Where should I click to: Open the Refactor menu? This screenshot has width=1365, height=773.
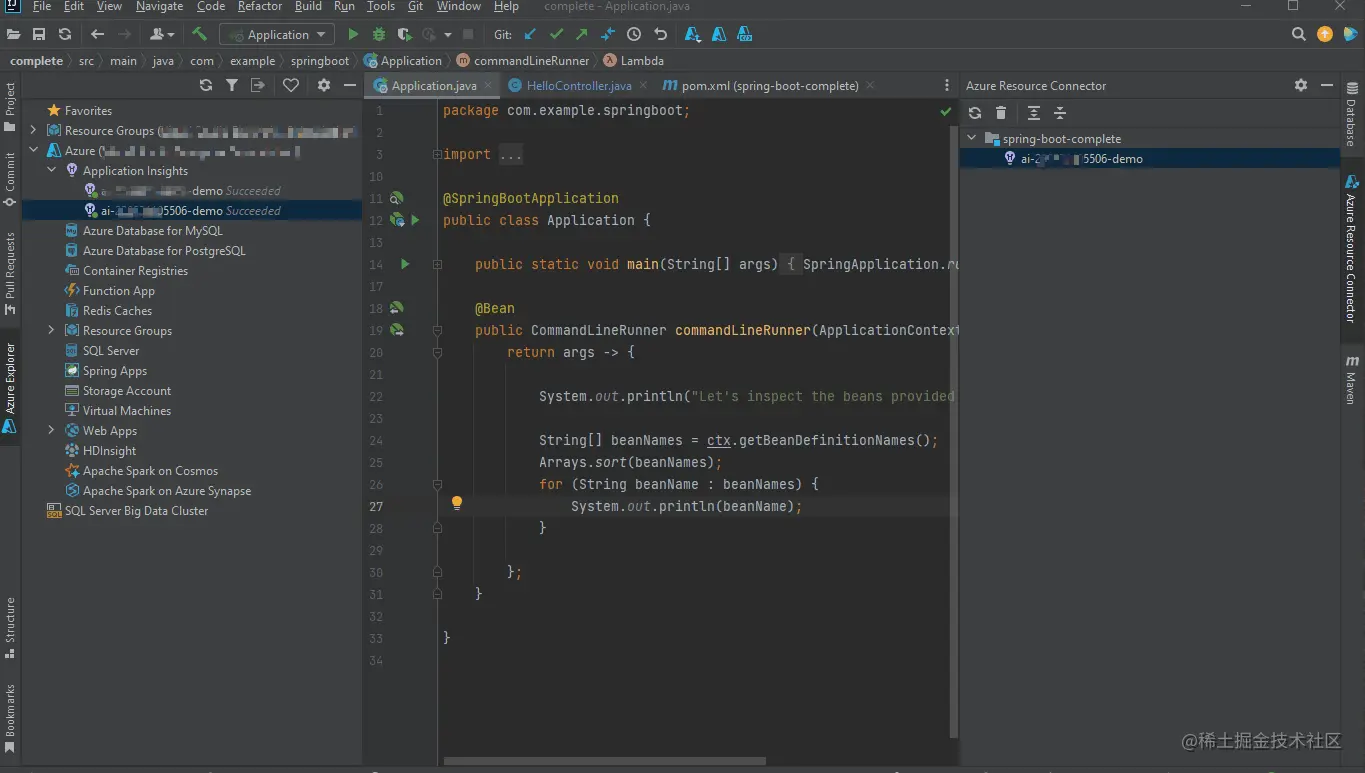[x=259, y=7]
